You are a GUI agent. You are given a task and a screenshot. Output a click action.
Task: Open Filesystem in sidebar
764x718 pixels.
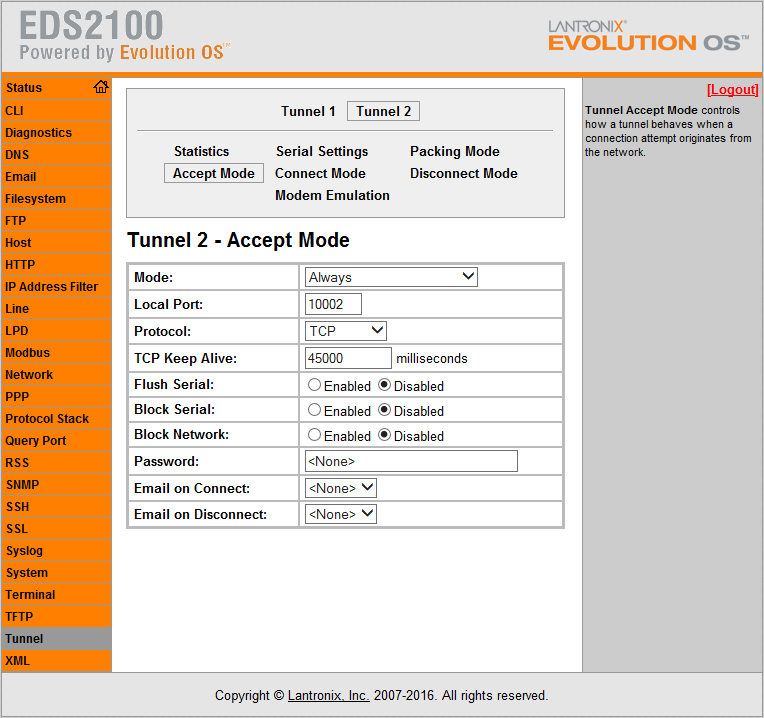tap(57, 199)
